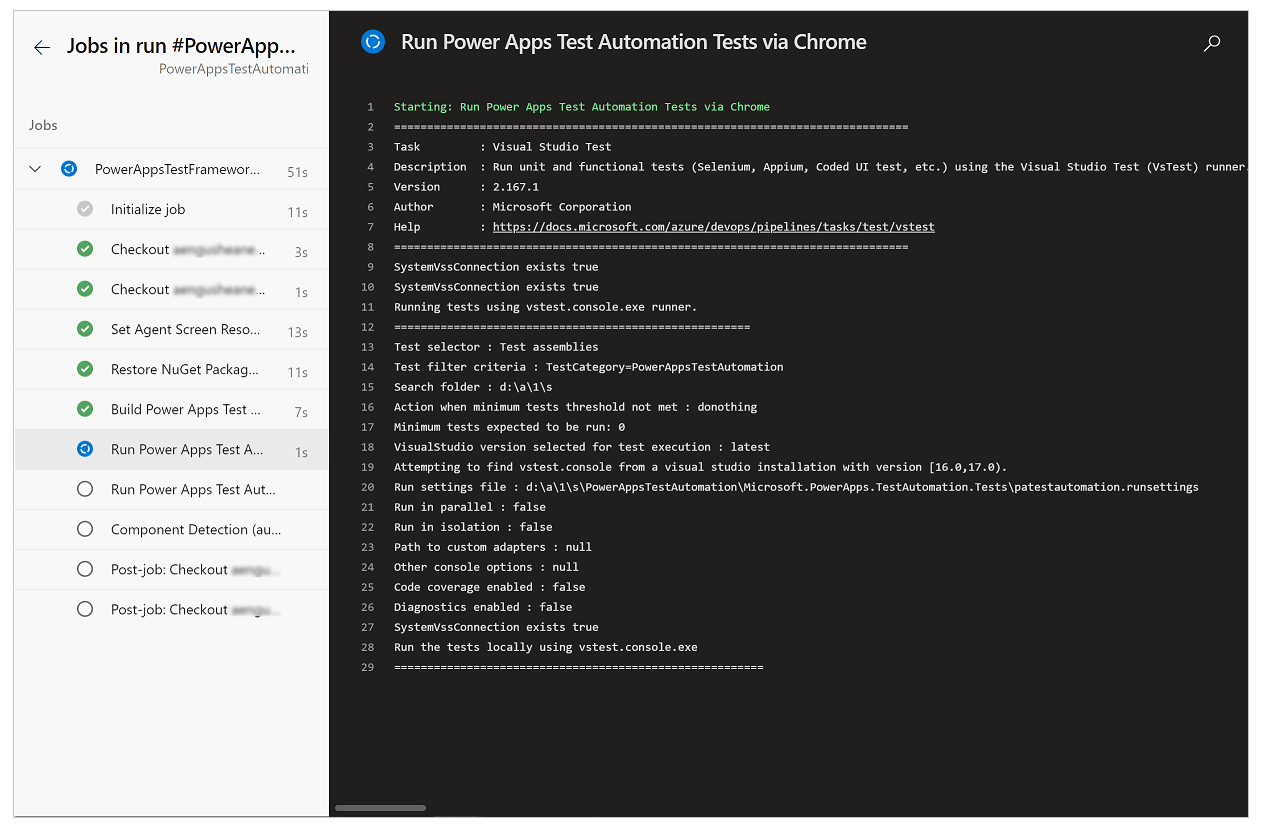Viewport: 1264px width, 831px height.
Task: Click the pending circle icon for Component Detection
Action: point(85,529)
